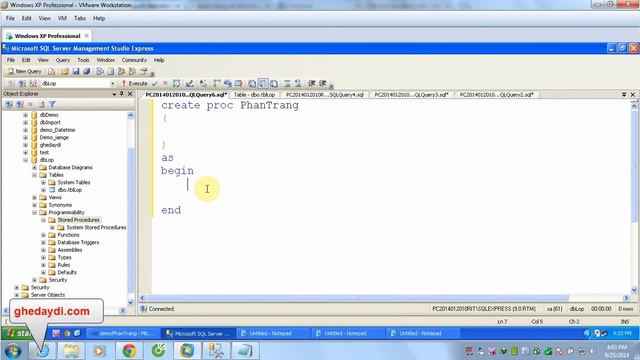The height and width of the screenshot is (360, 640).
Task: Open Google Chrome from the Windows taskbar
Action: coord(129,351)
